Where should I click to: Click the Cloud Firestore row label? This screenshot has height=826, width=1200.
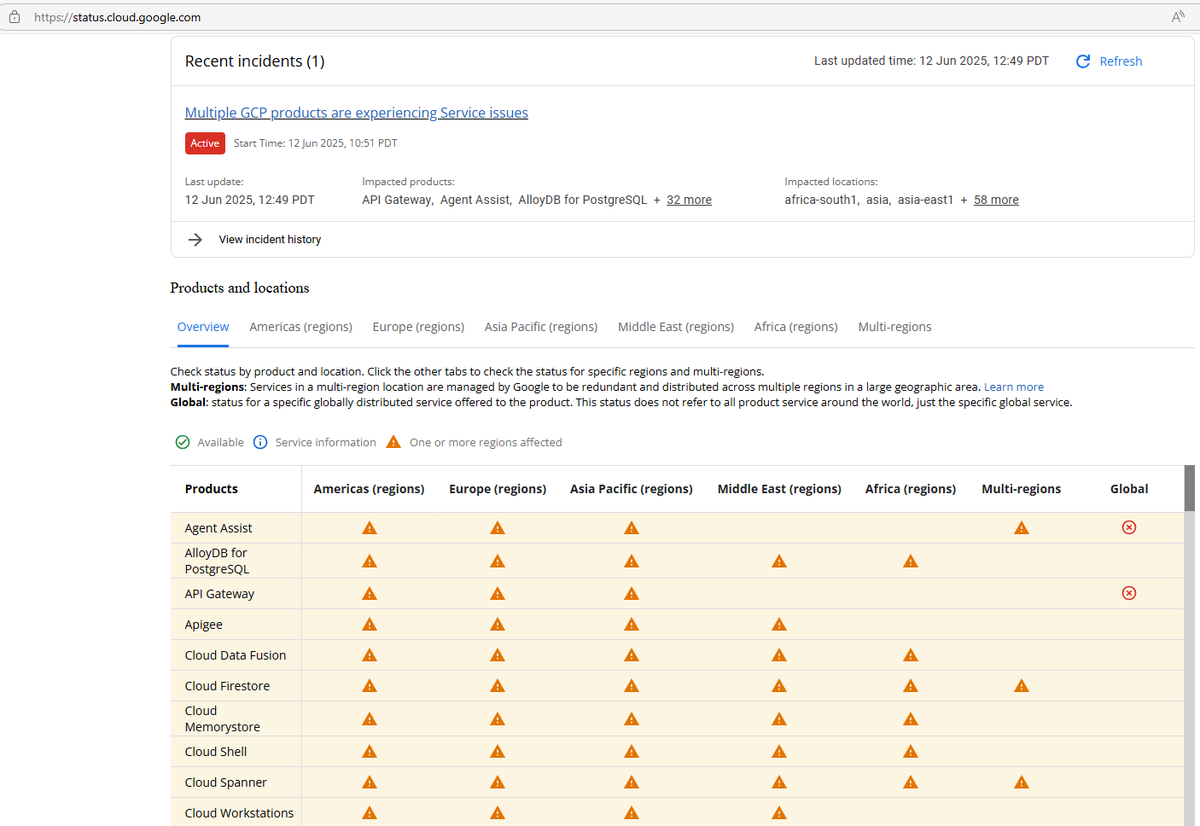[228, 686]
